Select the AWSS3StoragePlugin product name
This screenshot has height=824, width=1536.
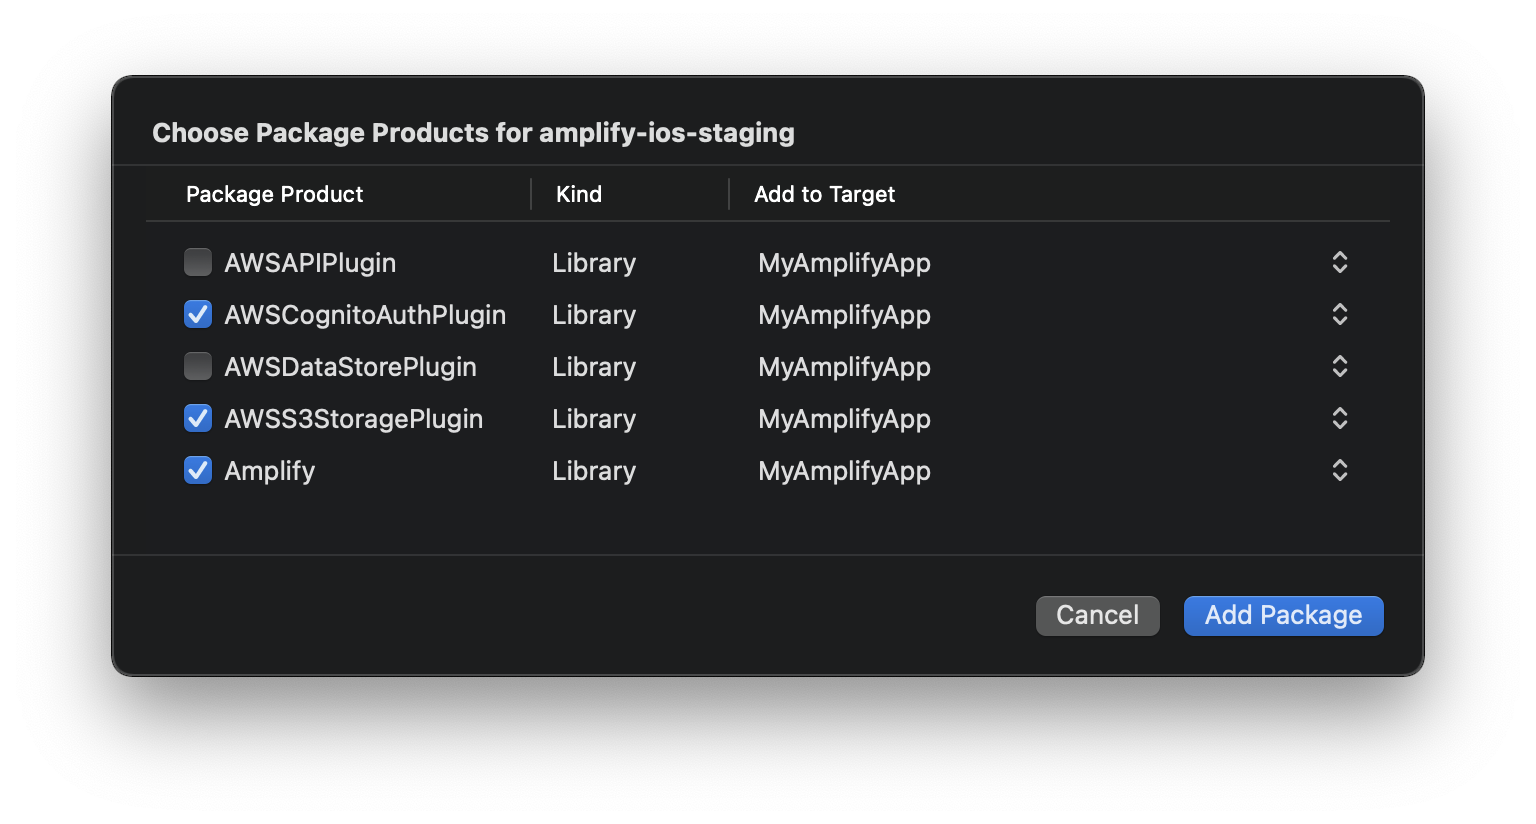pos(353,419)
